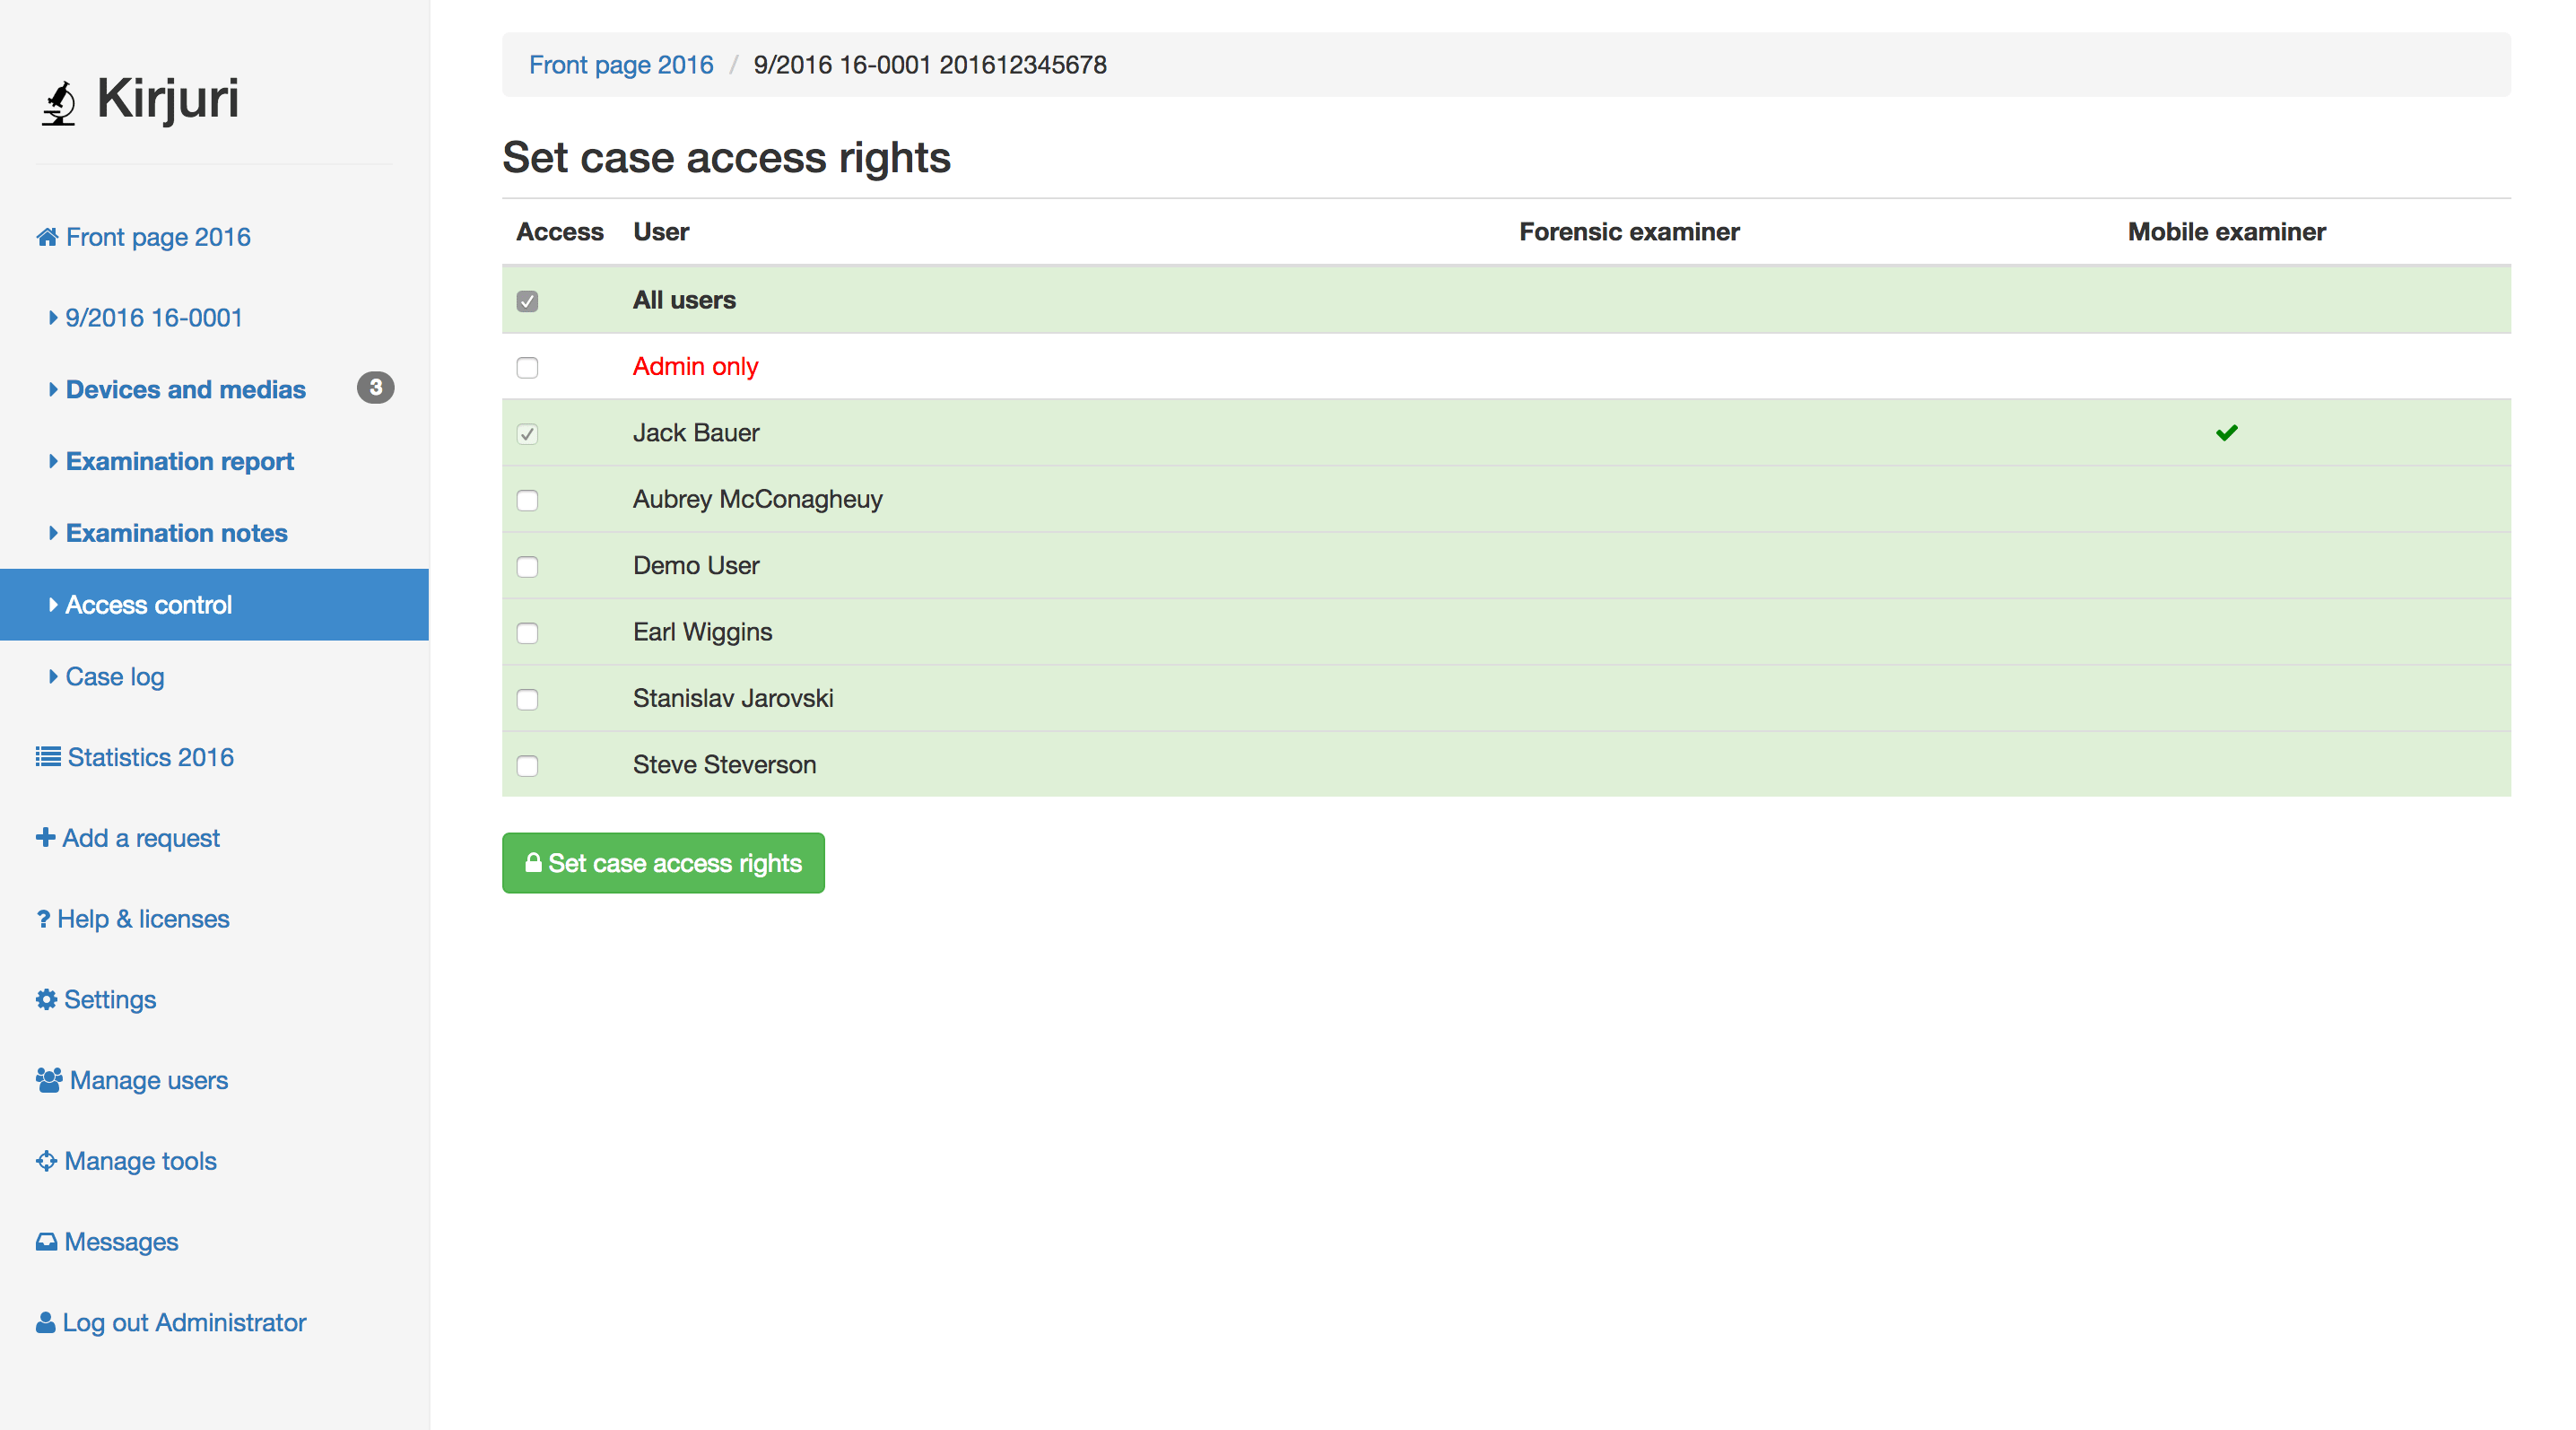Click the home icon beside Front page 2016
This screenshot has height=1430, width=2576.
pos(47,237)
